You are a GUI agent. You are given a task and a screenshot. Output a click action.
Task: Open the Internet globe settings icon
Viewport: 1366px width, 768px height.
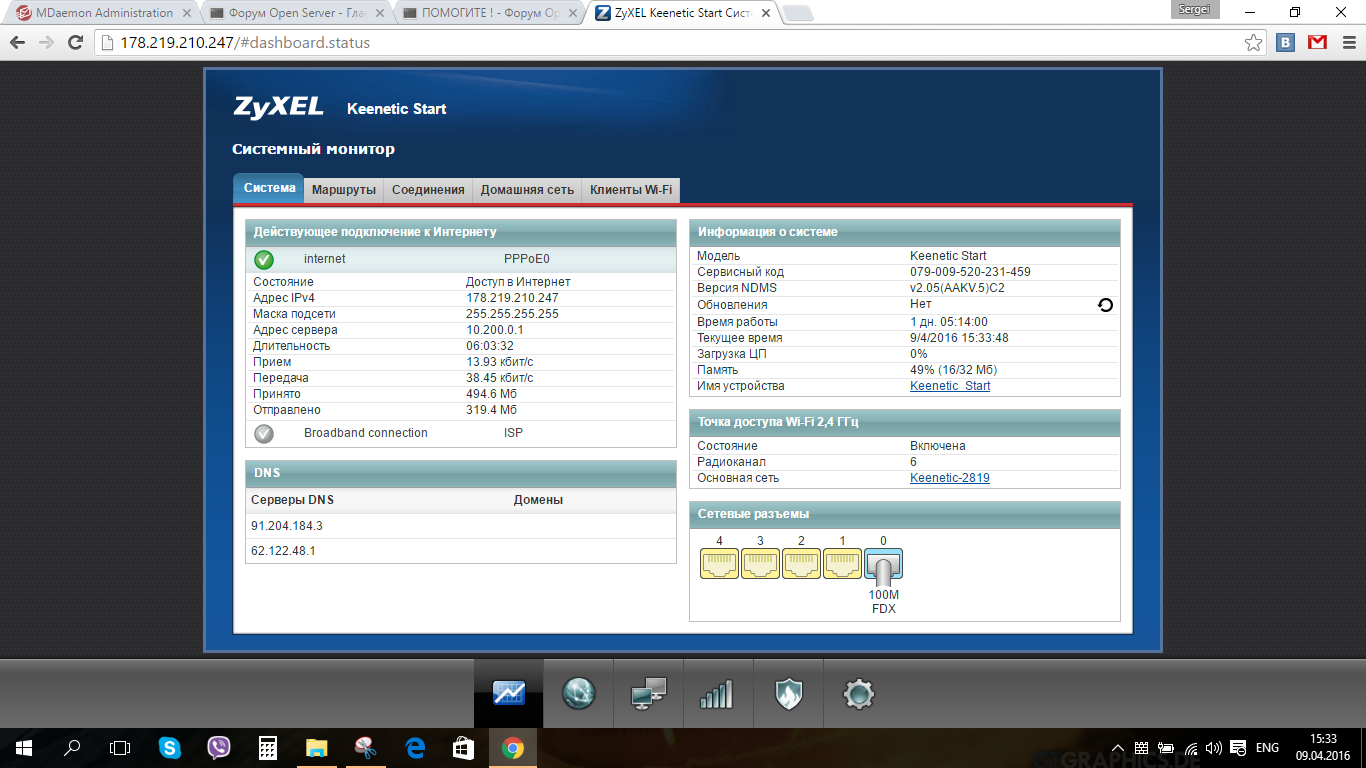click(x=579, y=693)
